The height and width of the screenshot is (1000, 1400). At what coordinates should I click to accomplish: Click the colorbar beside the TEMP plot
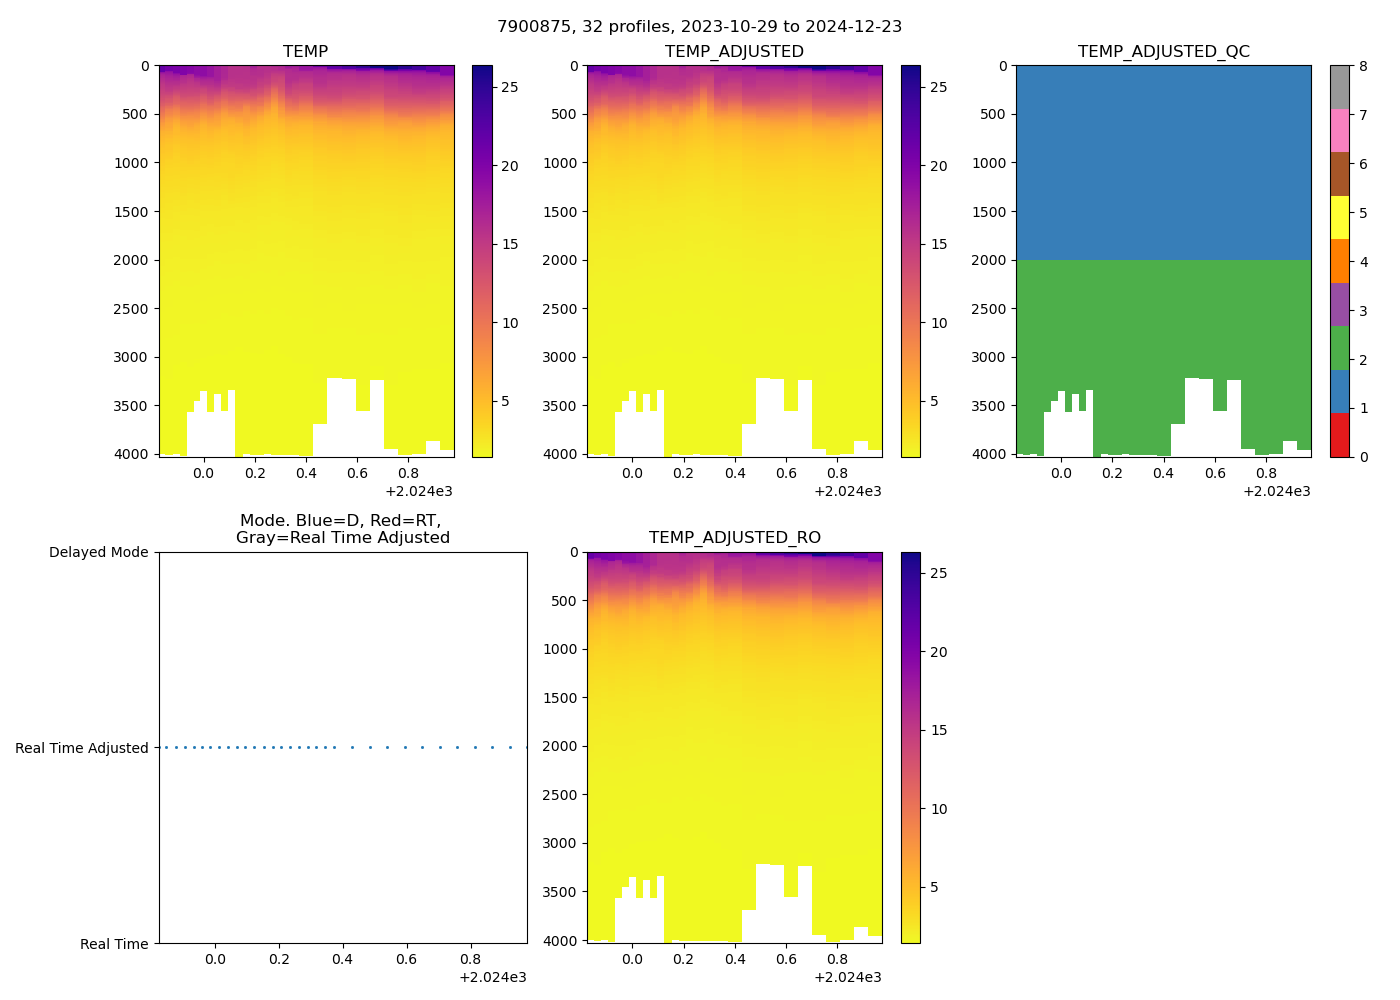[x=481, y=260]
